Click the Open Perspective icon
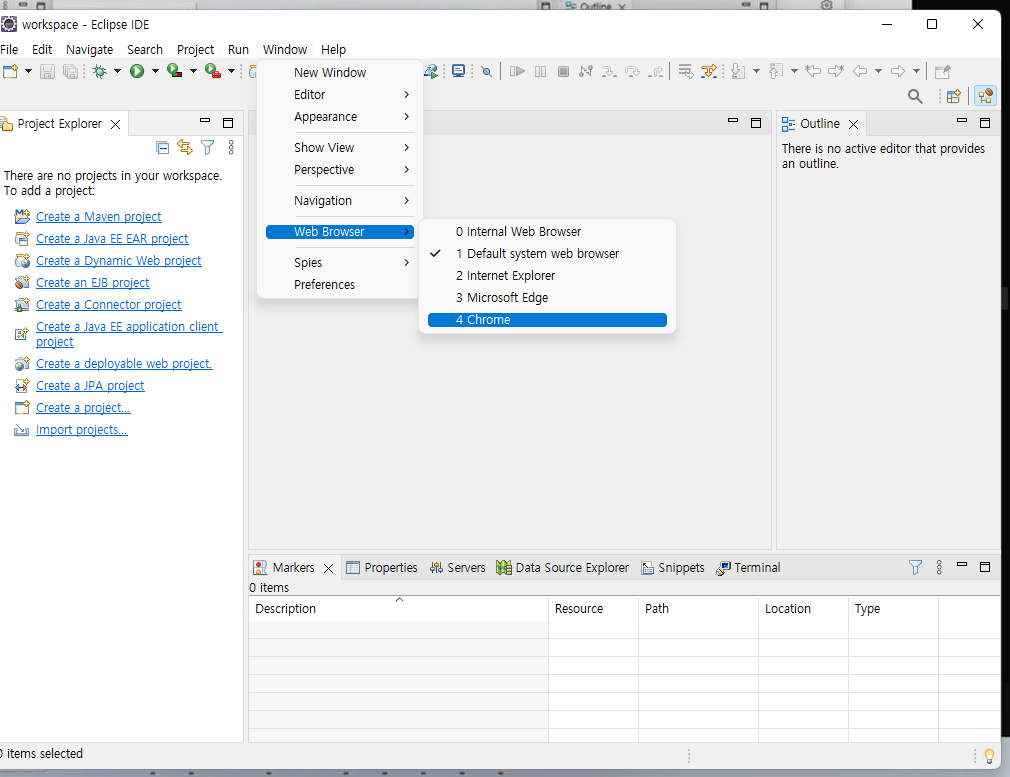Screen dimensions: 1010x777 pyautogui.click(x=954, y=97)
